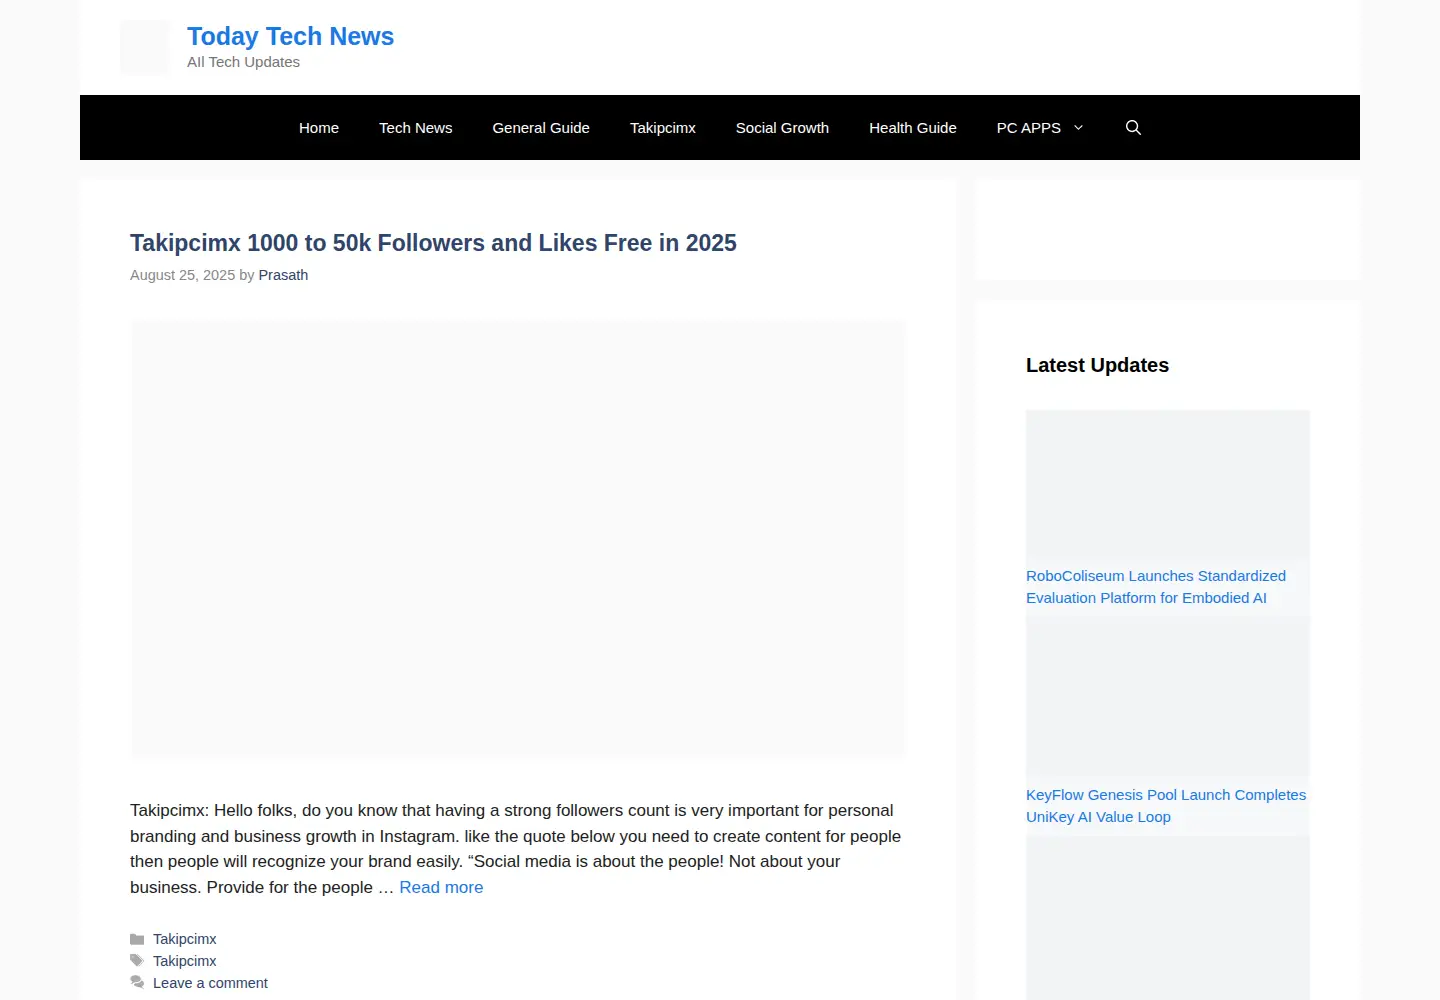Click the Today Tech News site title
Screen dimensions: 1440x1000
click(x=290, y=36)
